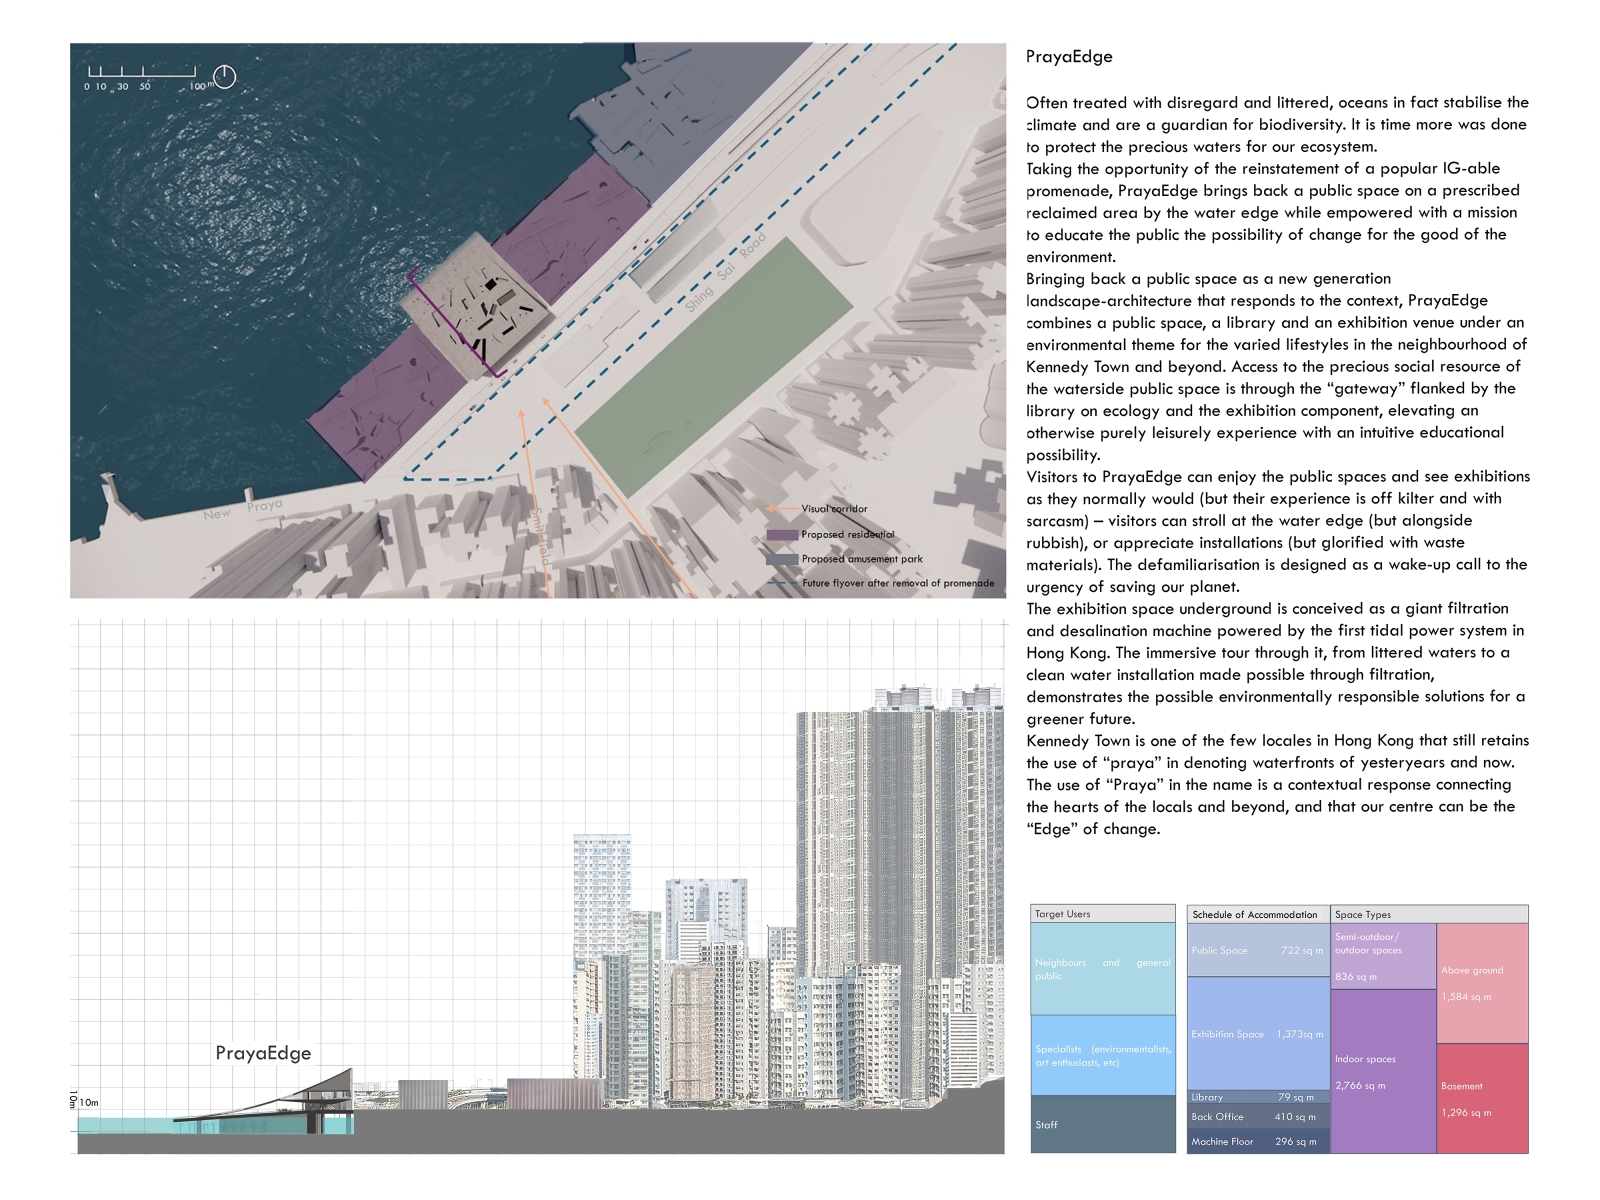The image size is (1600, 1200).
Task: Click the dashed Future flyover legend line
Action: click(782, 583)
